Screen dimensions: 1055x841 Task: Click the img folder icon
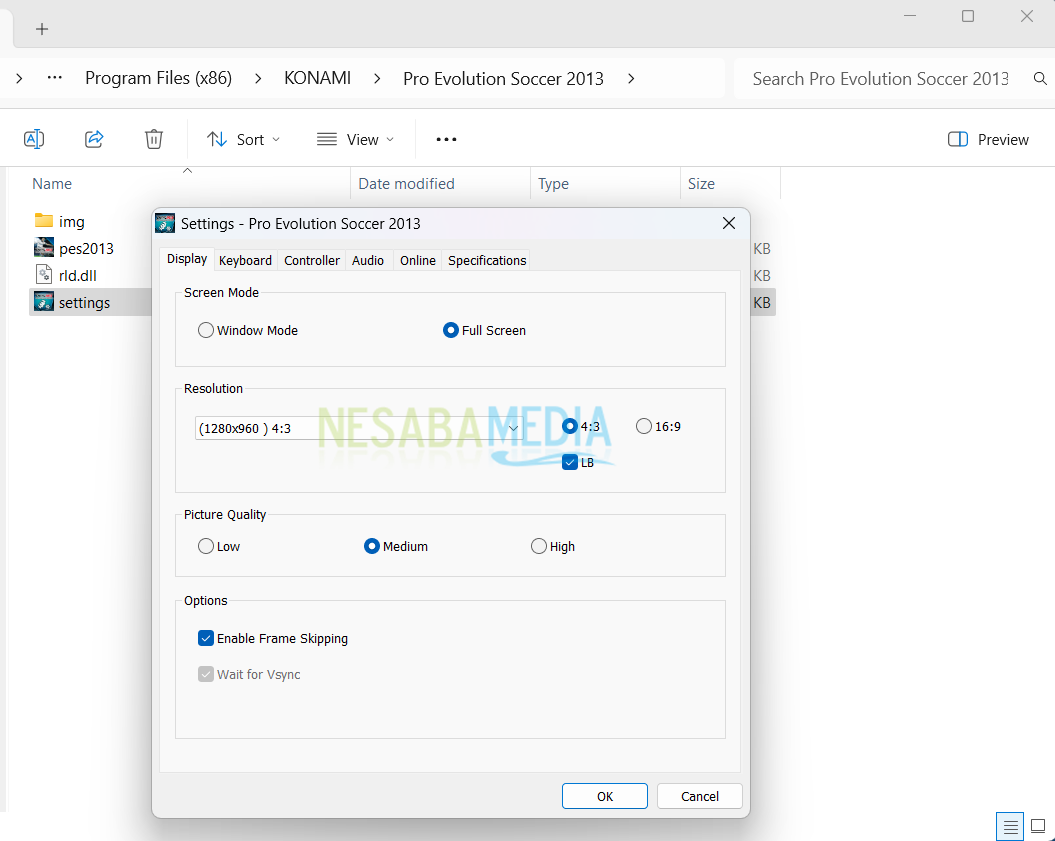pyautogui.click(x=44, y=221)
